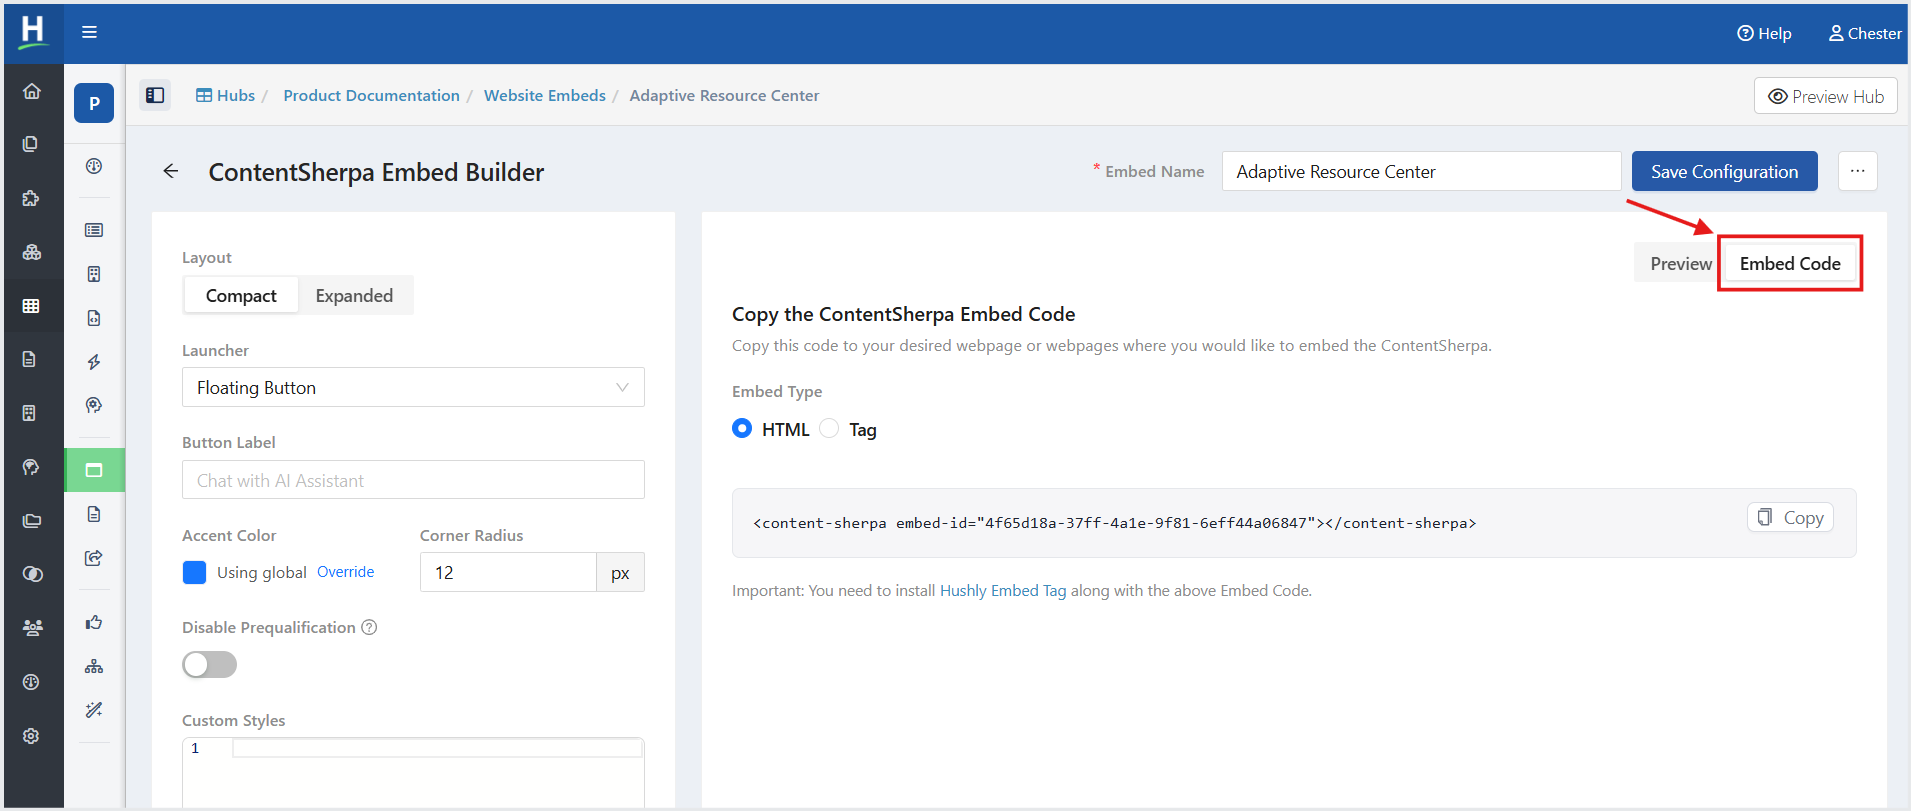The height and width of the screenshot is (811, 1911).
Task: Click the Adaptive Resource Center breadcrumb text
Action: [724, 95]
